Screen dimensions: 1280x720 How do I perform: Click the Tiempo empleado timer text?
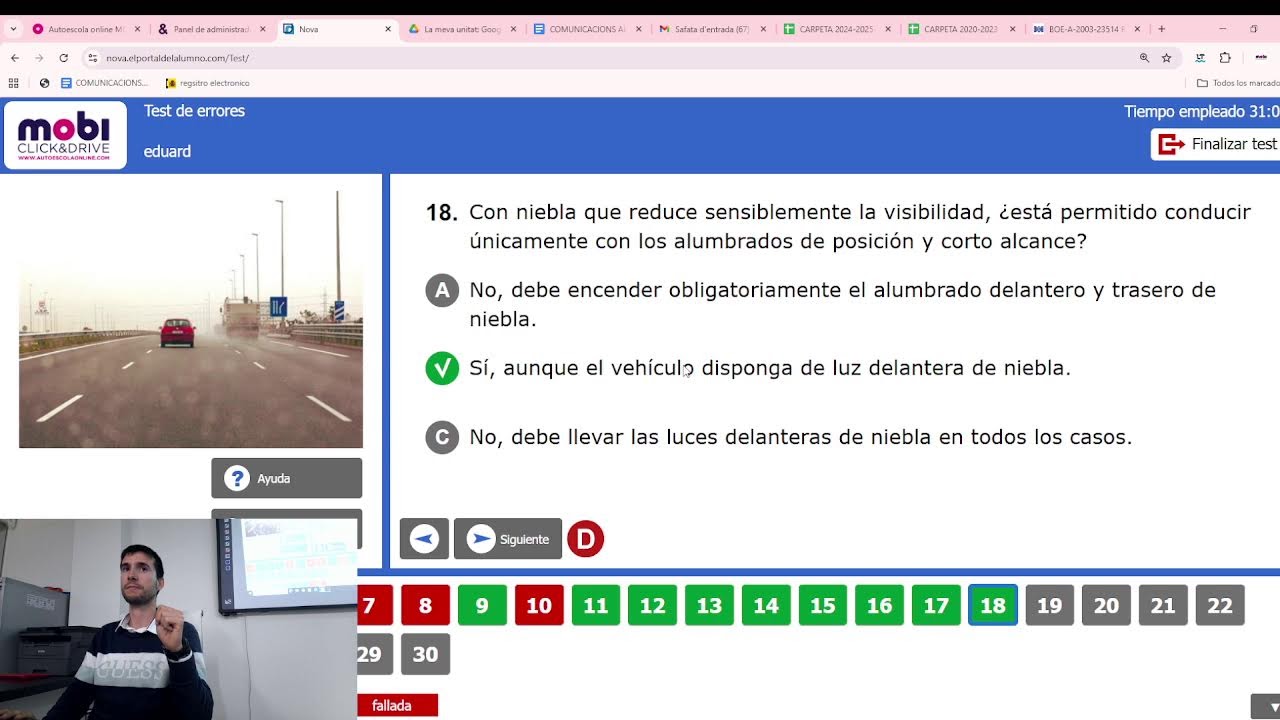pos(1201,112)
